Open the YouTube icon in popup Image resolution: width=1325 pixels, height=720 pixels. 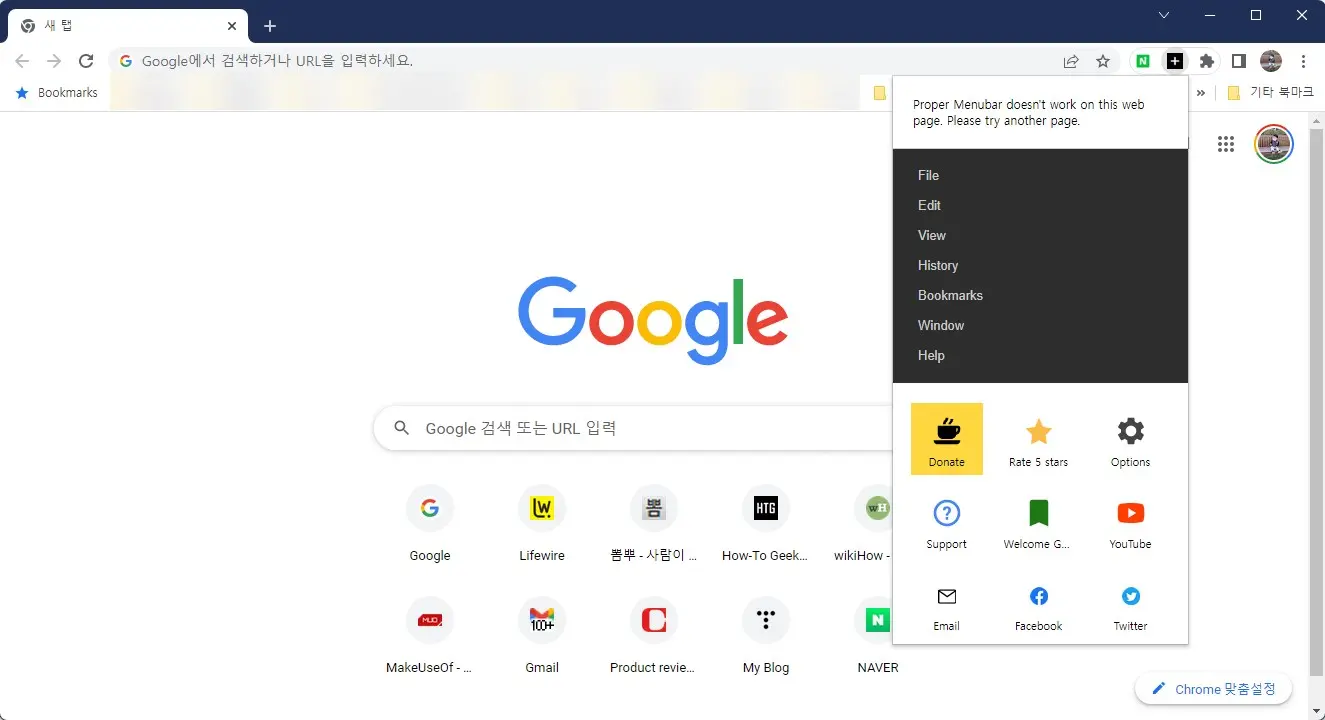click(1130, 513)
